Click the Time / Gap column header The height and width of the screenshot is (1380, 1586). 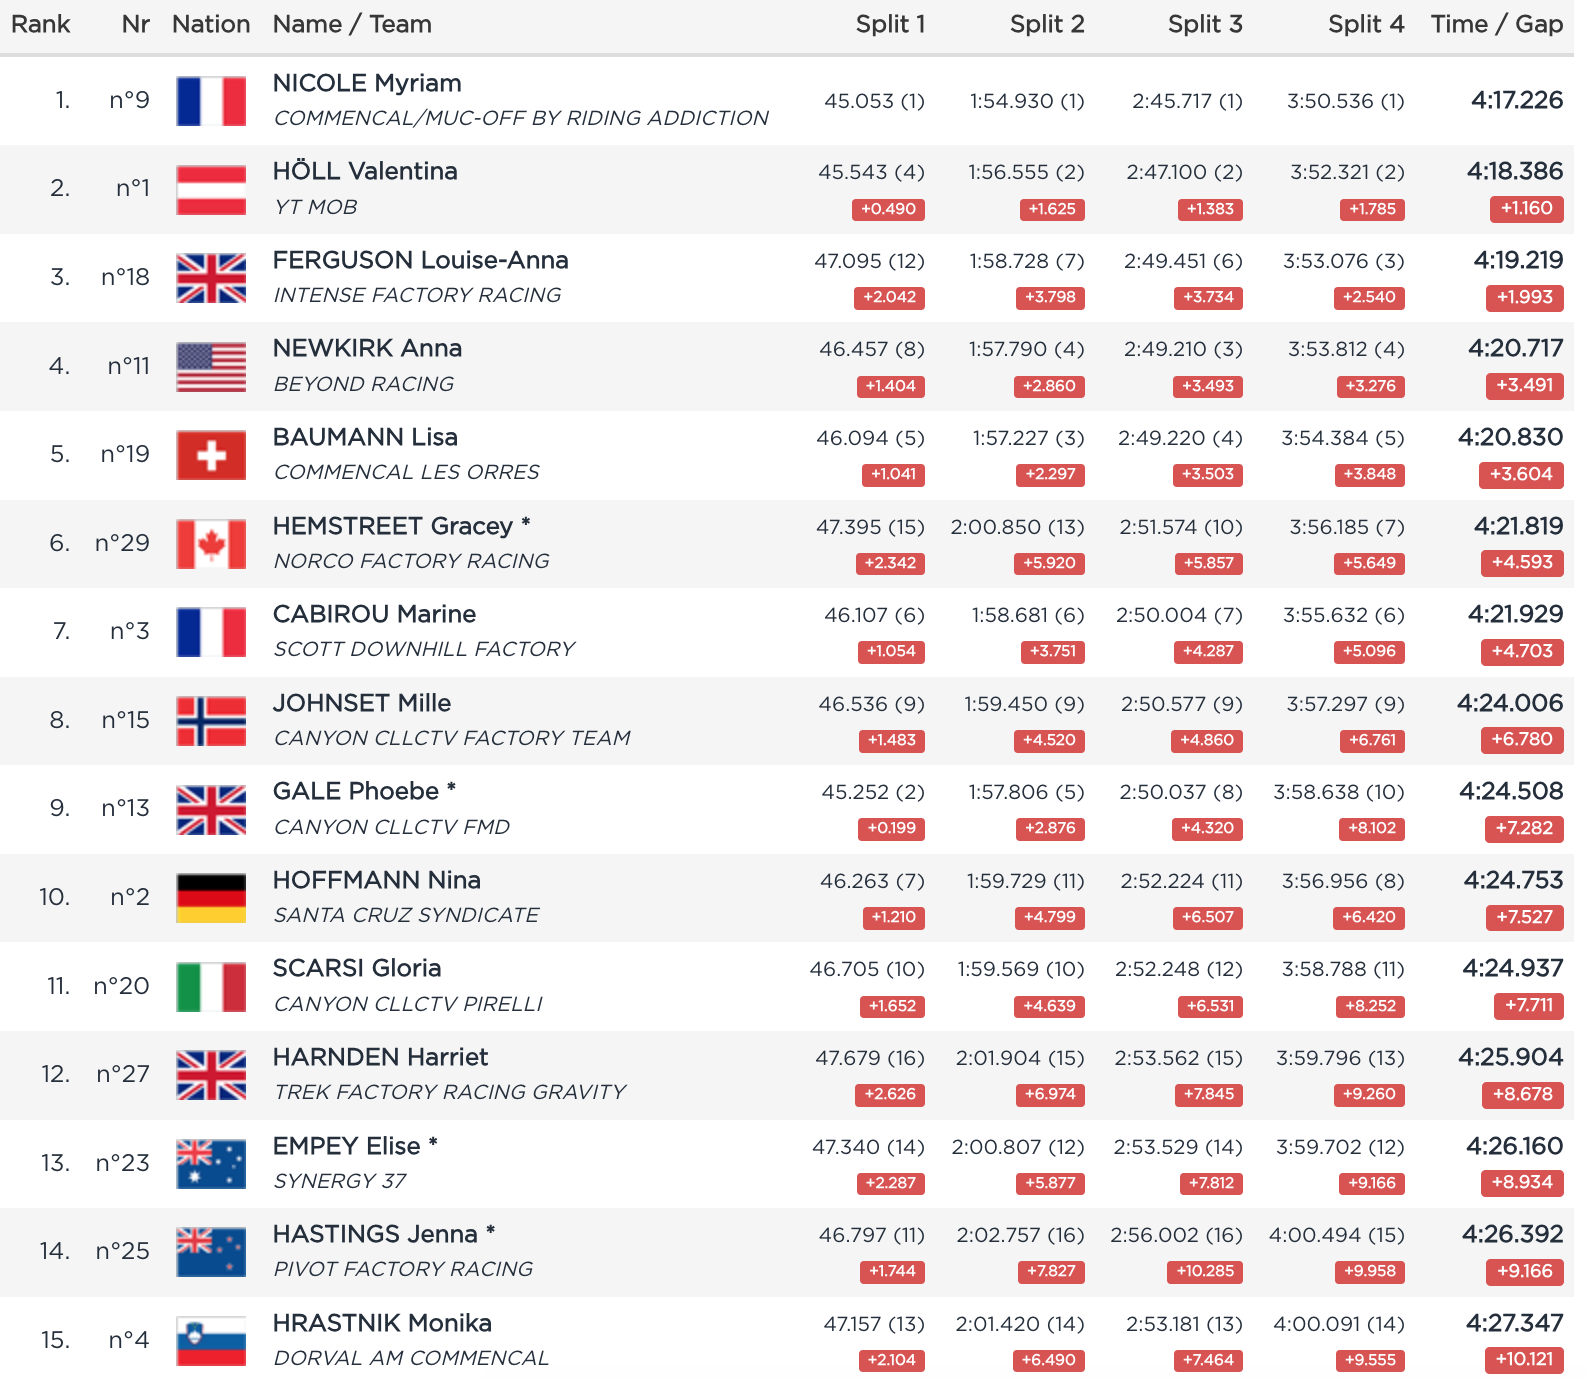[1496, 24]
